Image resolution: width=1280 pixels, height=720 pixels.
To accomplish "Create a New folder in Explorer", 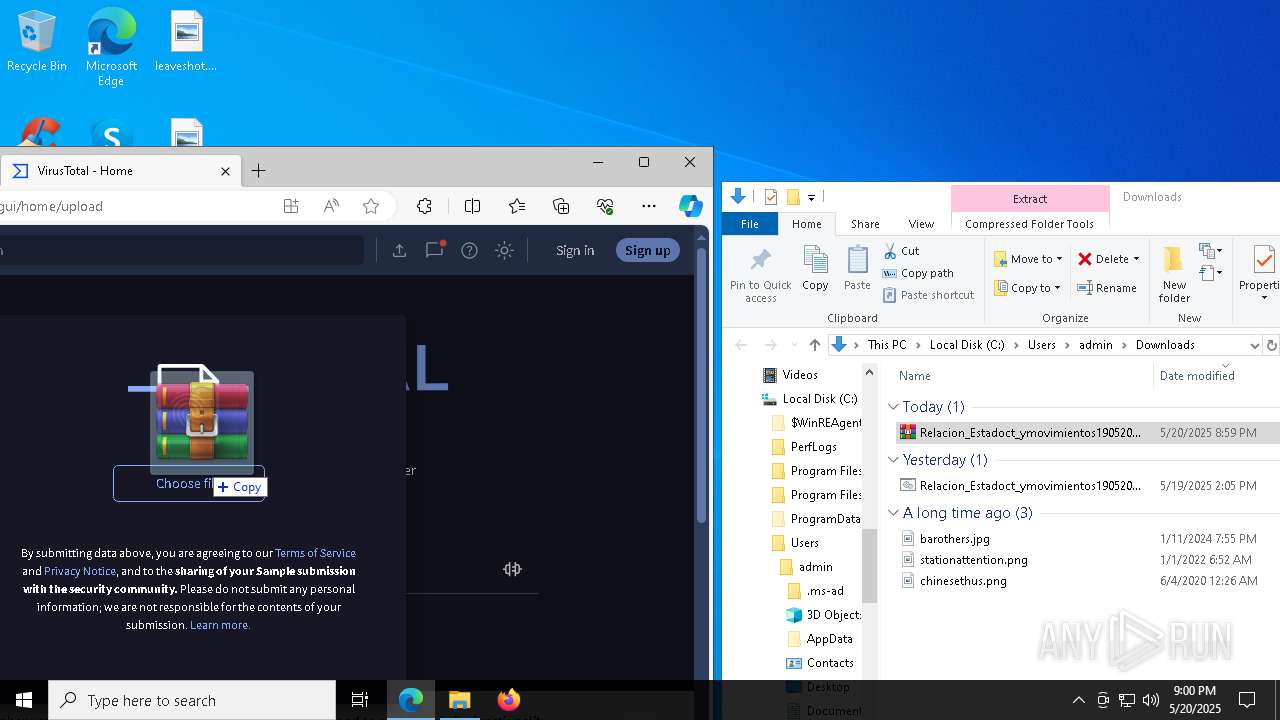I will click(1174, 274).
